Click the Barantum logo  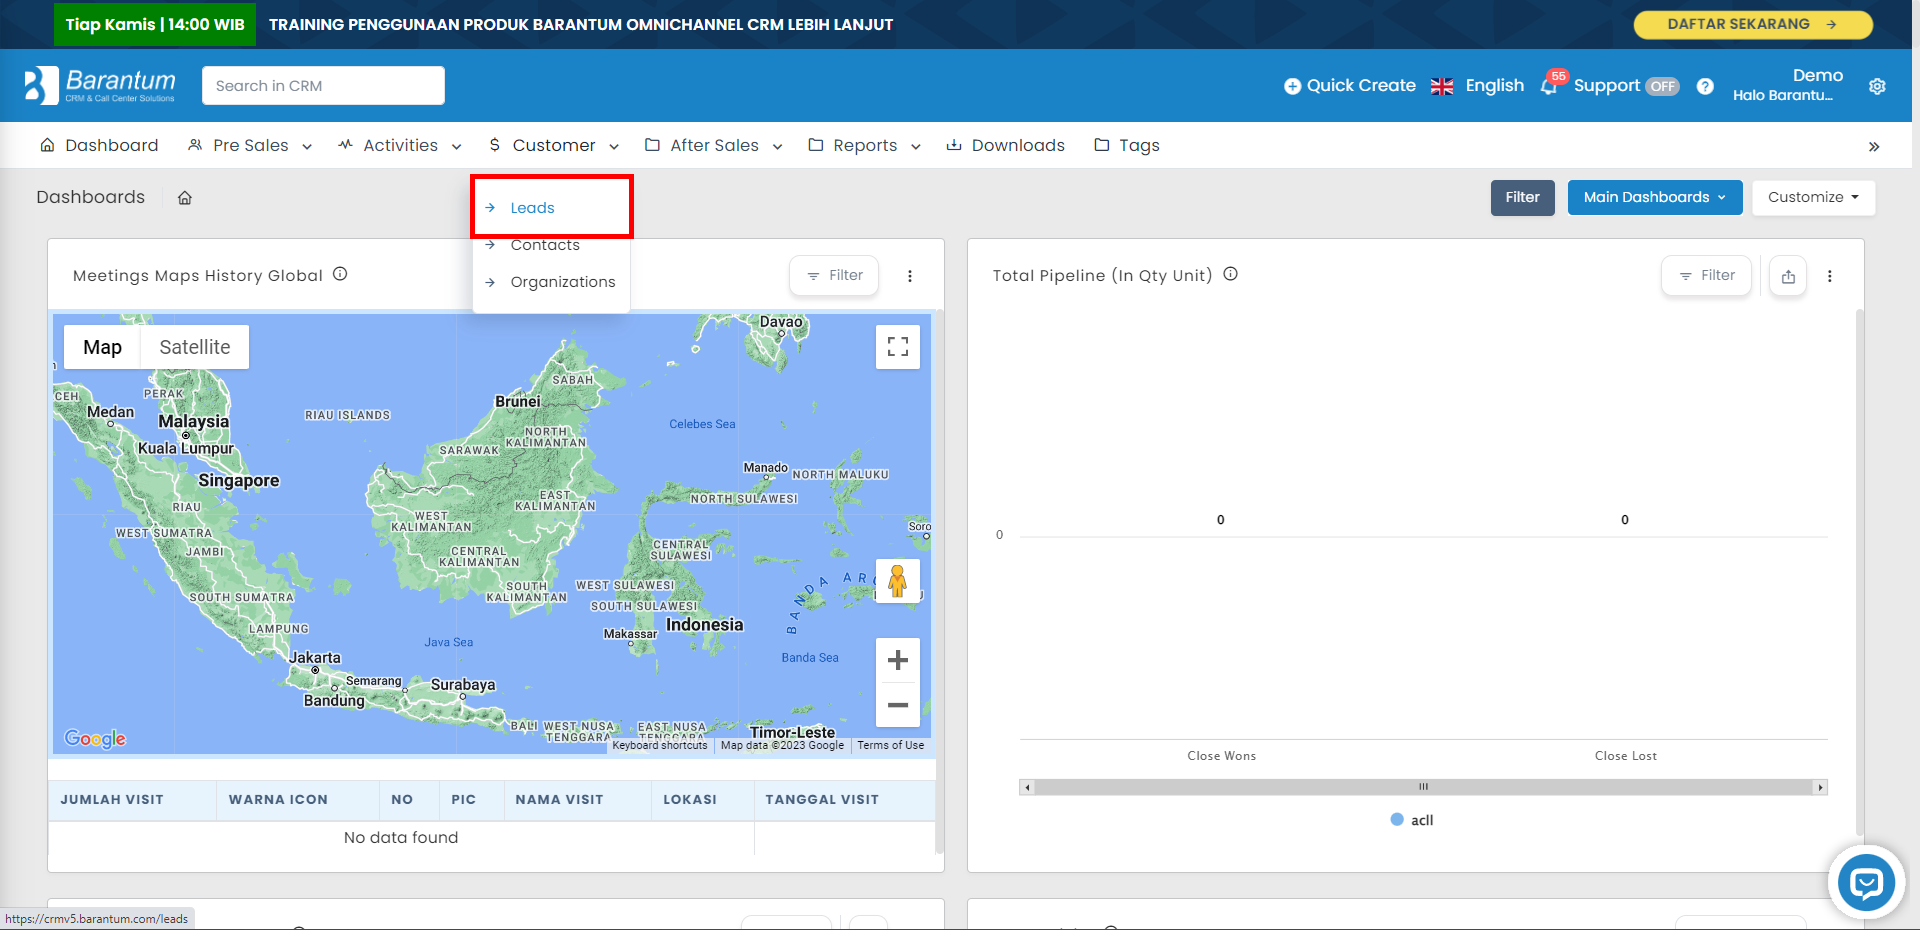pyautogui.click(x=100, y=85)
